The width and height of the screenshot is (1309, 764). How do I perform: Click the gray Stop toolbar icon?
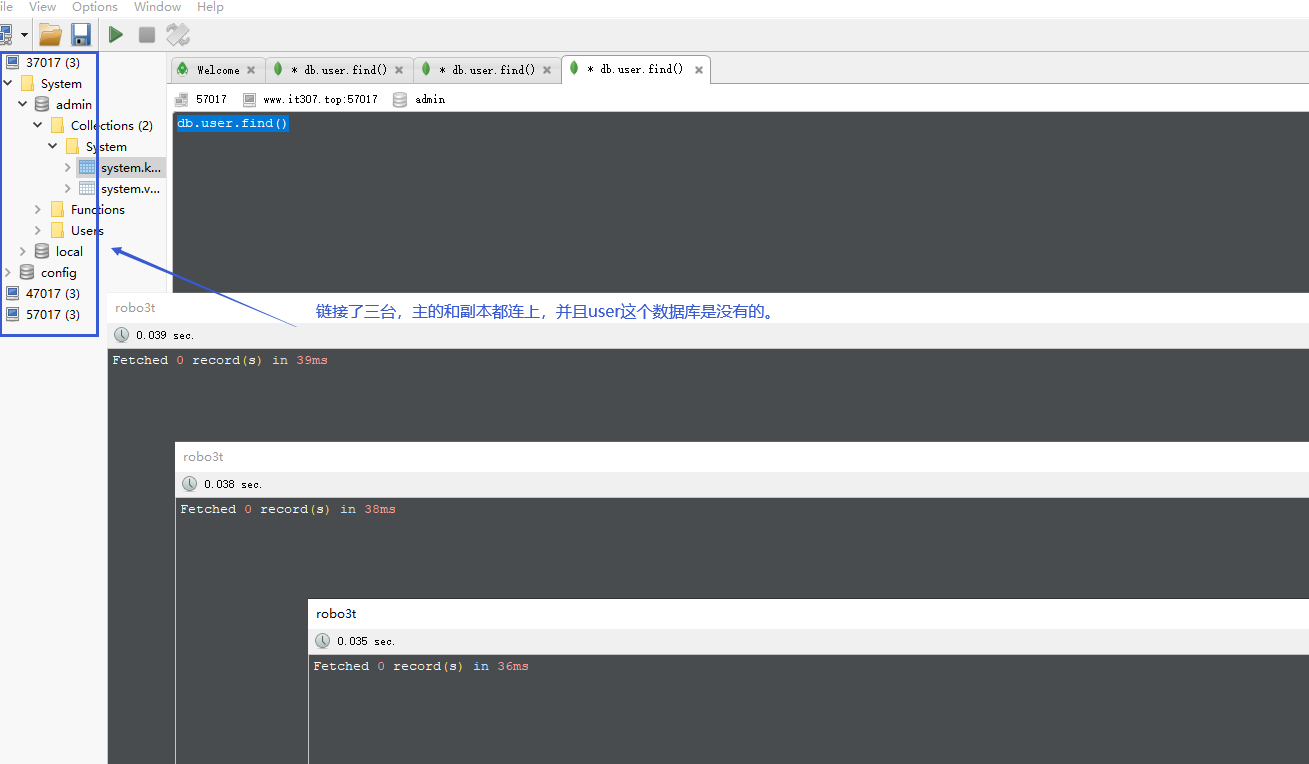[x=147, y=35]
